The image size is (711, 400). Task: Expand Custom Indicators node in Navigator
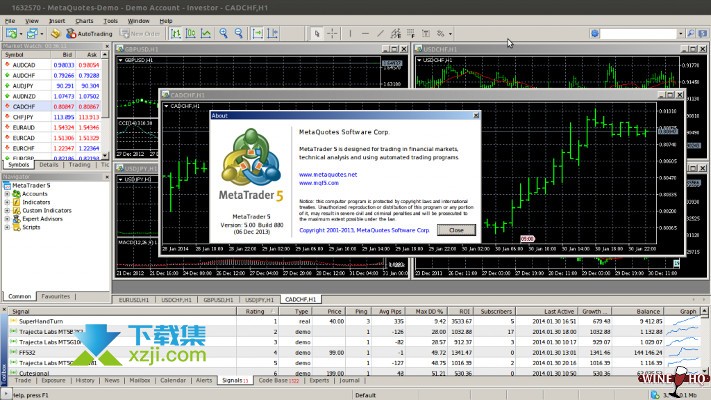click(7, 210)
